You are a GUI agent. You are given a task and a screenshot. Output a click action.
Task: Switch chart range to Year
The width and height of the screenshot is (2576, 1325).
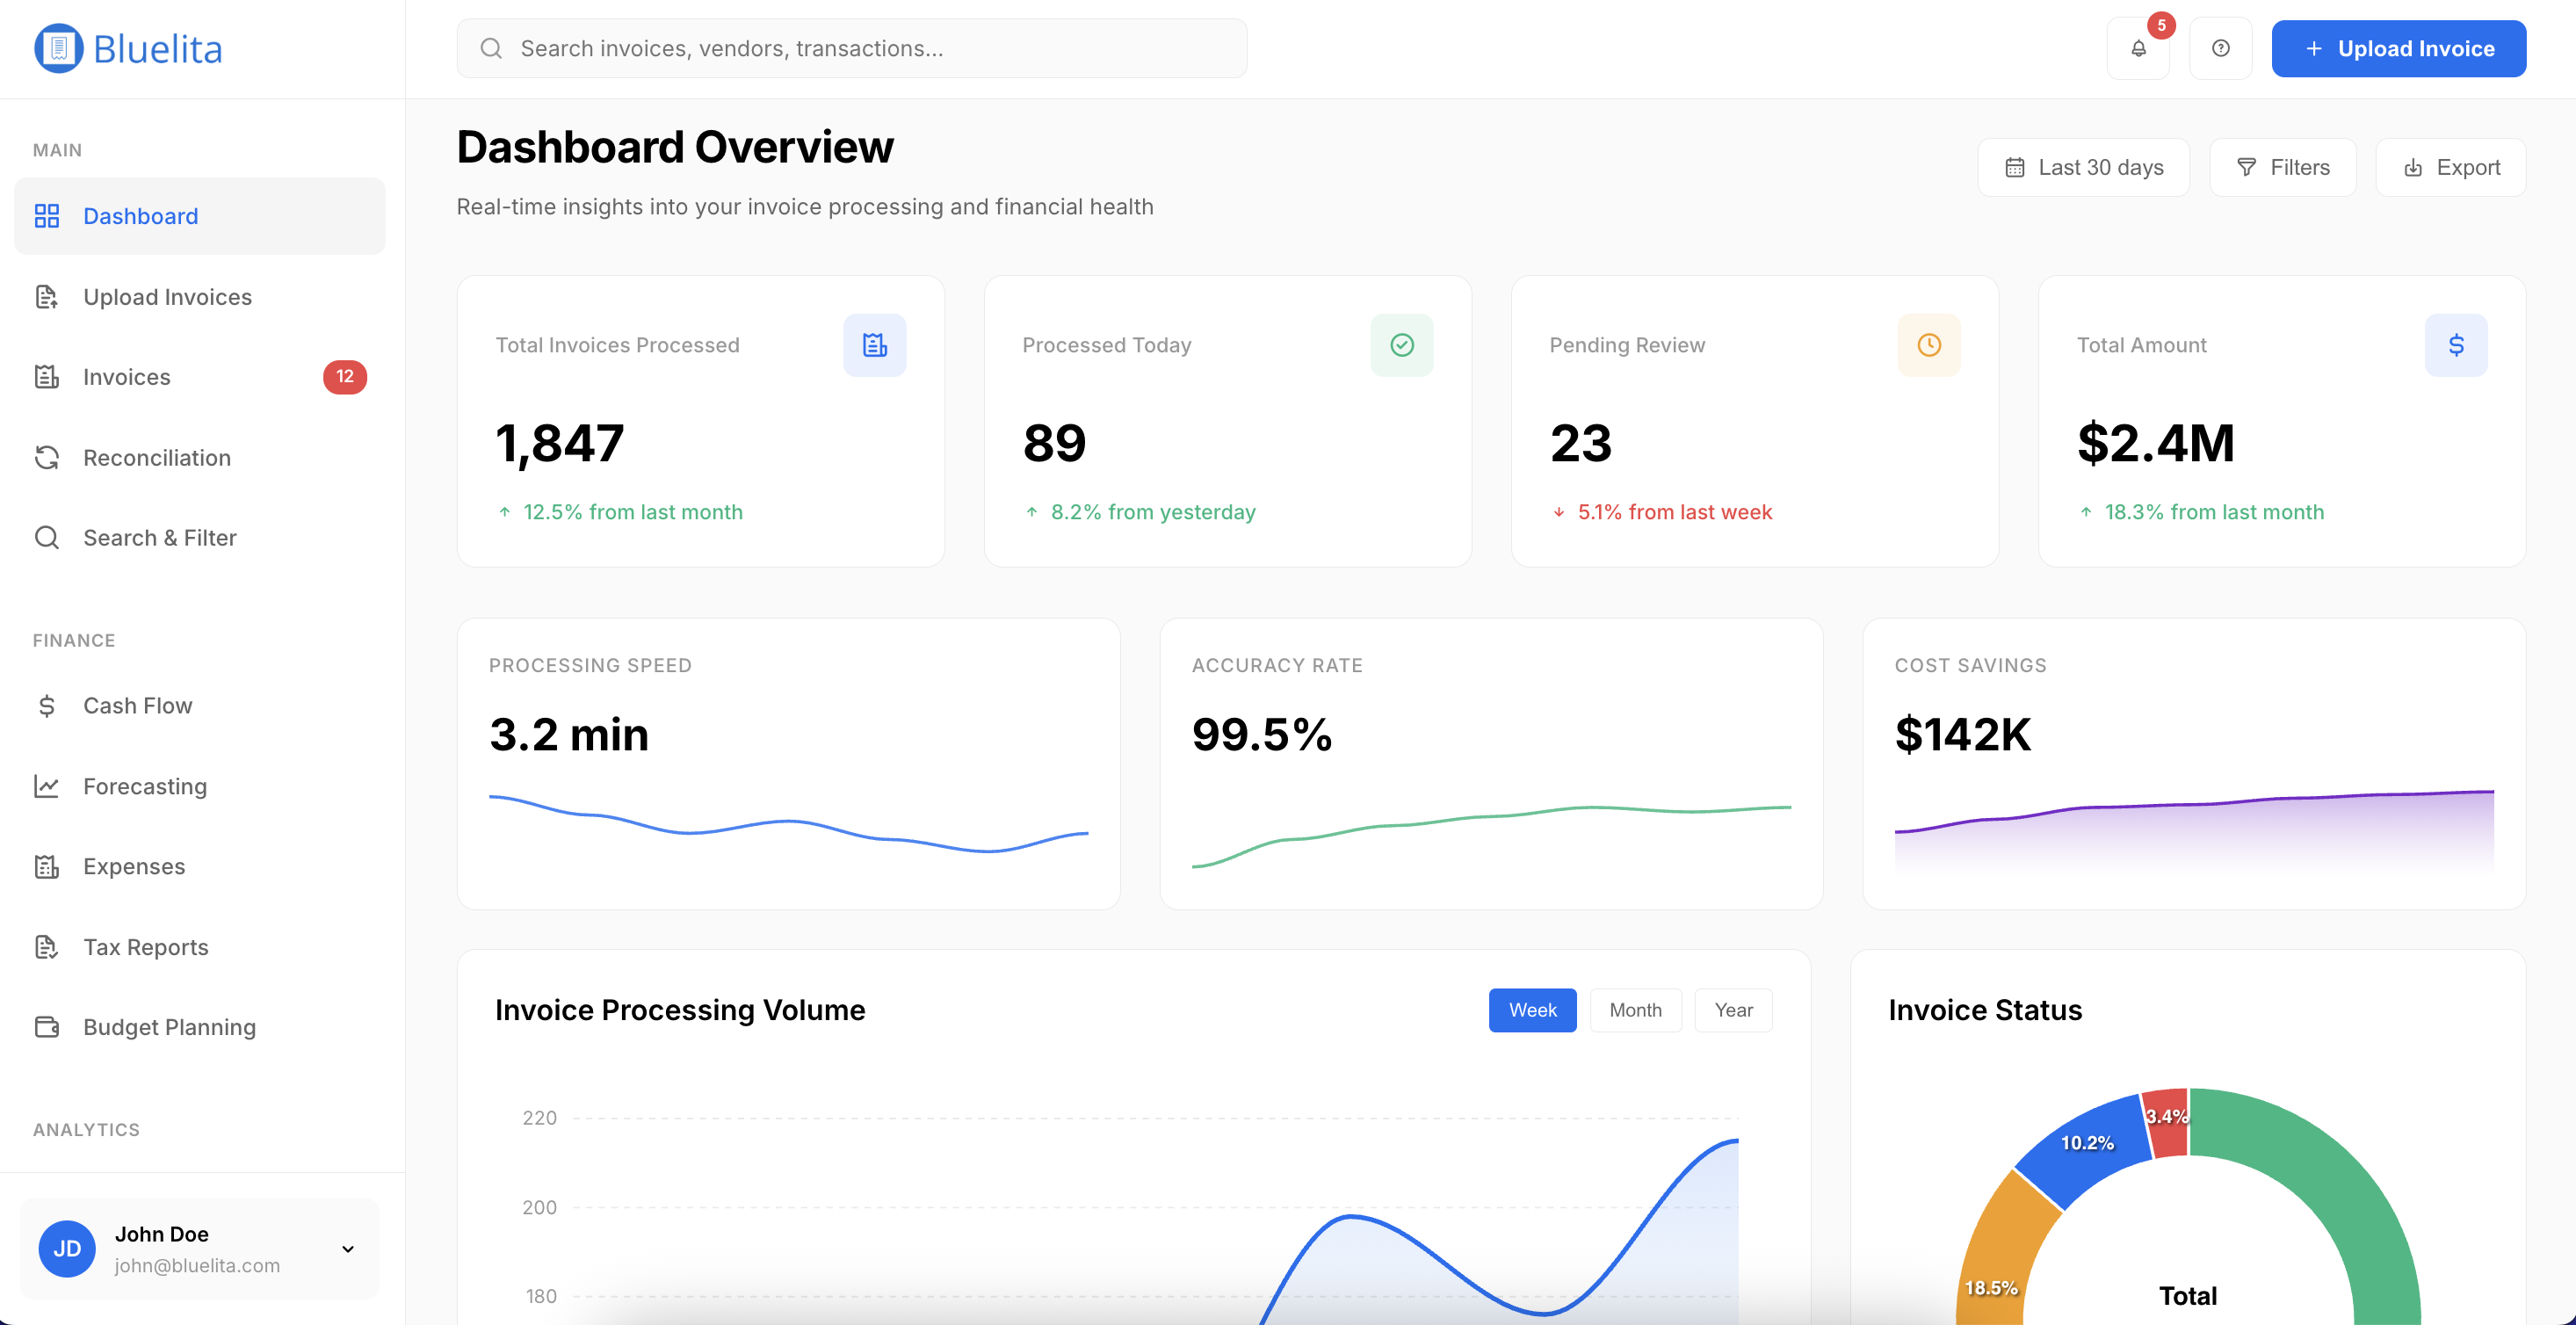point(1733,1010)
